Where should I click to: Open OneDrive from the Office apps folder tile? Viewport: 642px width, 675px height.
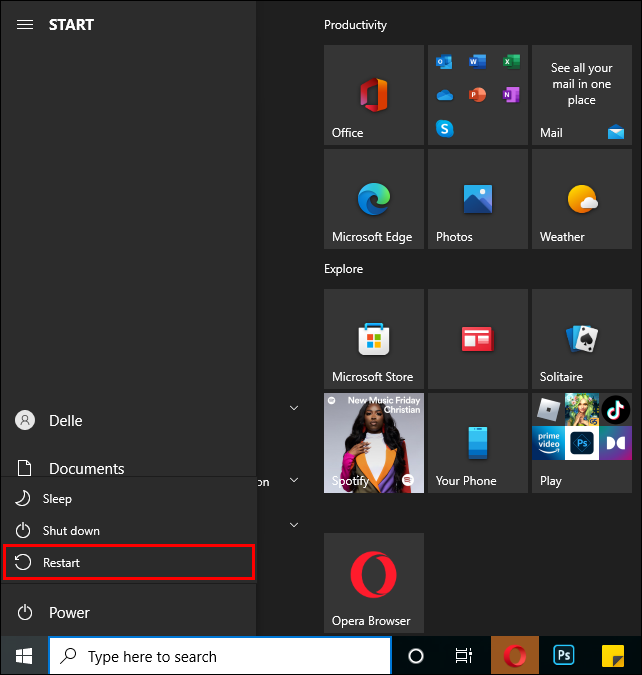(x=444, y=95)
